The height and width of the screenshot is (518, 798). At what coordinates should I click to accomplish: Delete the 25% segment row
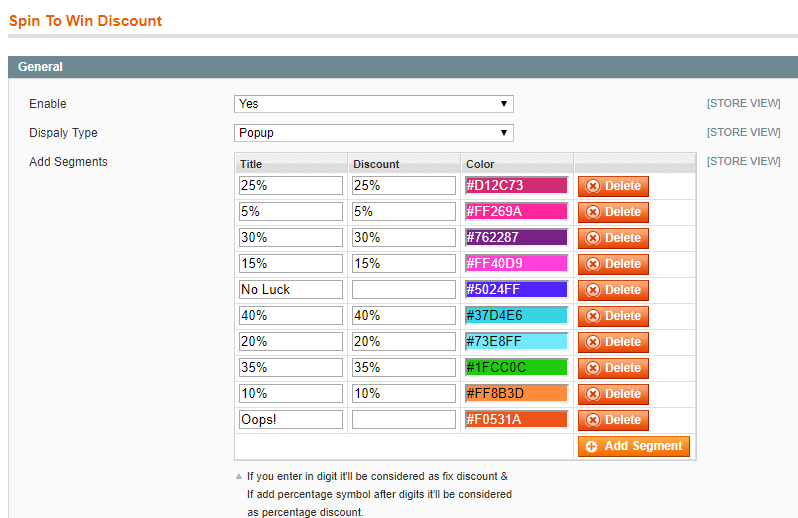tap(612, 186)
